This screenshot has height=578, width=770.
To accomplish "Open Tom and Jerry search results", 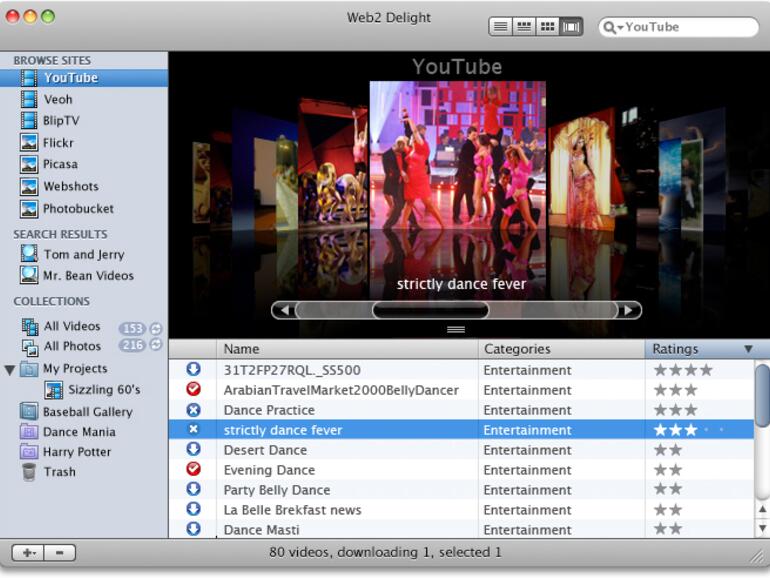I will (83, 254).
